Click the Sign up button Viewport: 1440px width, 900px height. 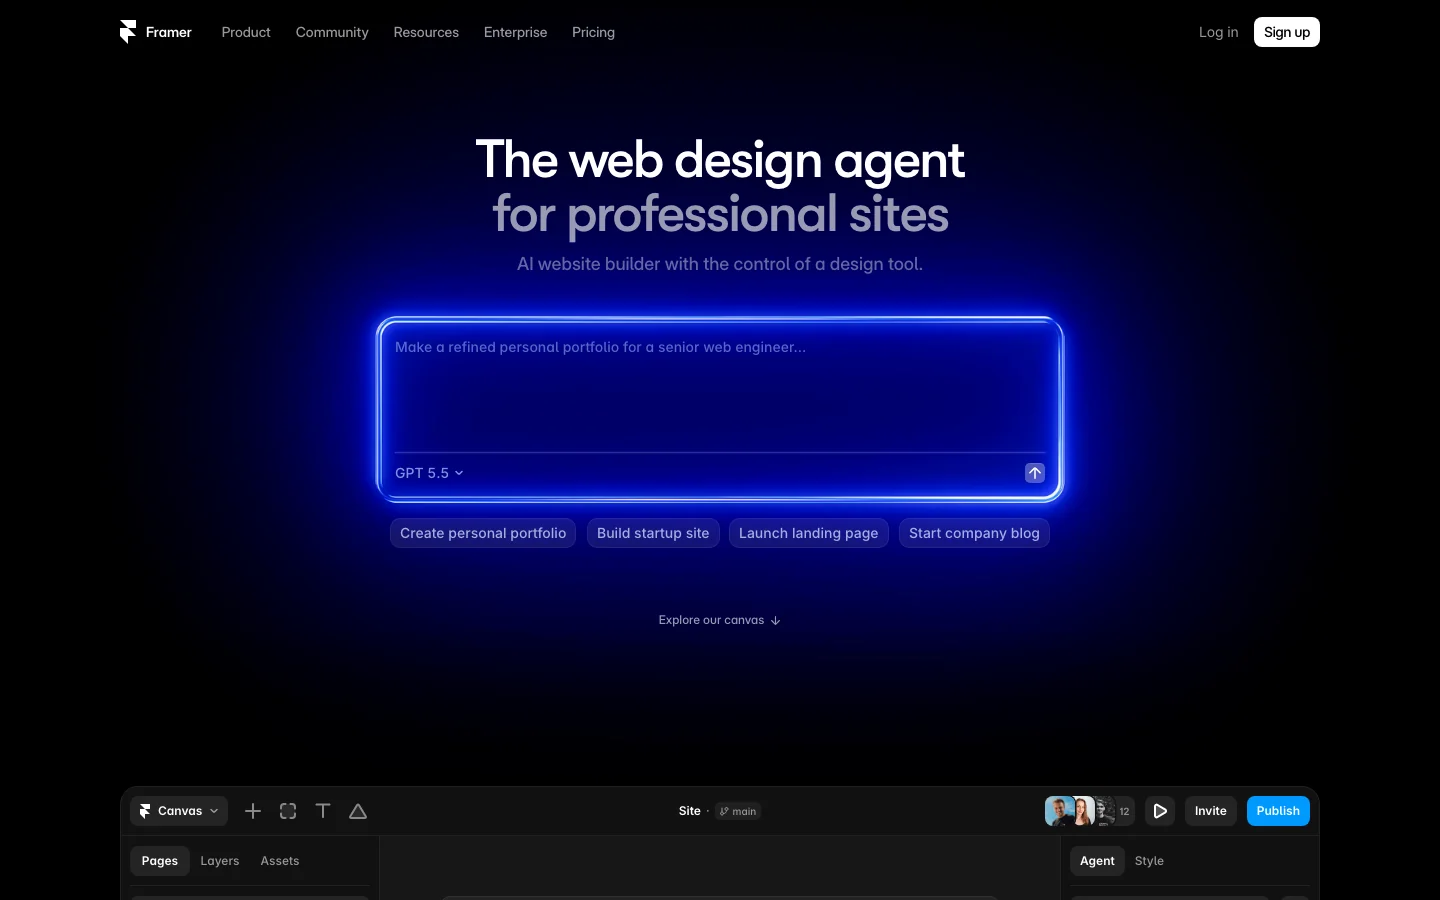tap(1287, 32)
